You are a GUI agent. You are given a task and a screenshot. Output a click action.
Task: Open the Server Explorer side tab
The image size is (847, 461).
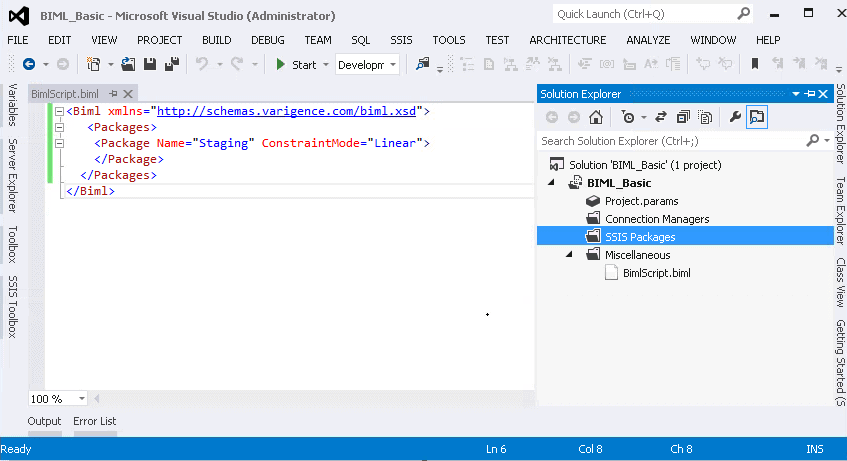tap(13, 176)
